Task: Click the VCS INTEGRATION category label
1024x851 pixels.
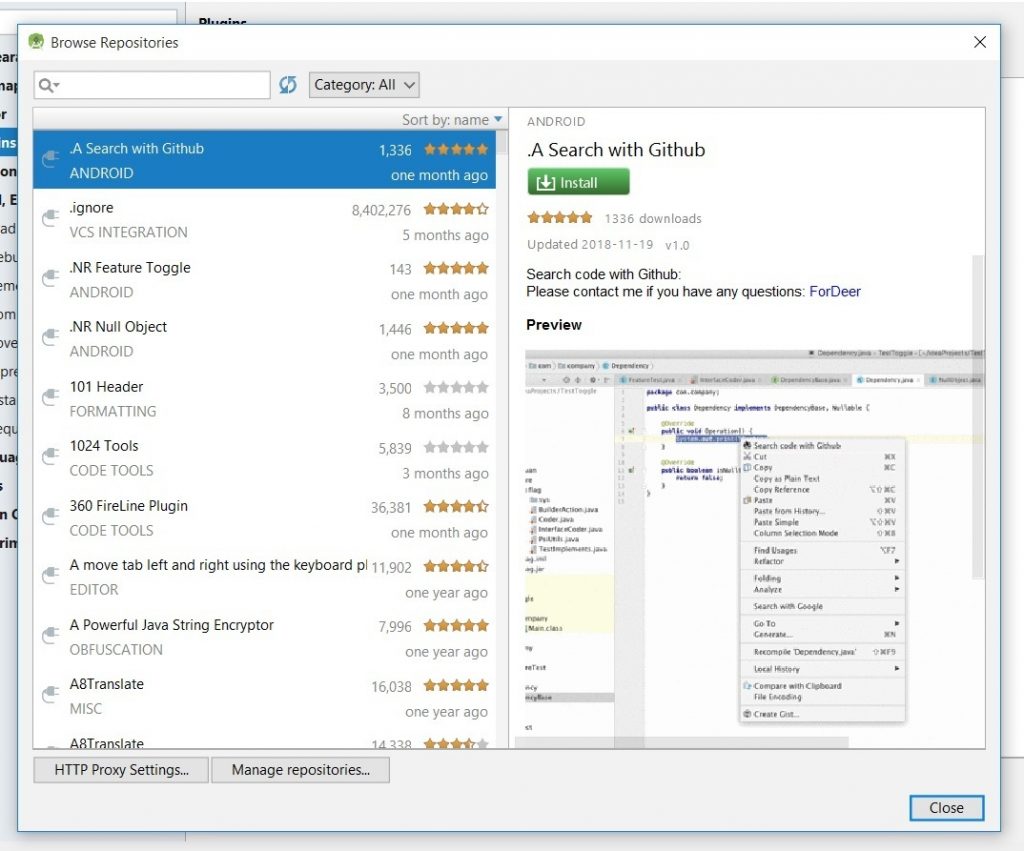Action: tap(129, 233)
